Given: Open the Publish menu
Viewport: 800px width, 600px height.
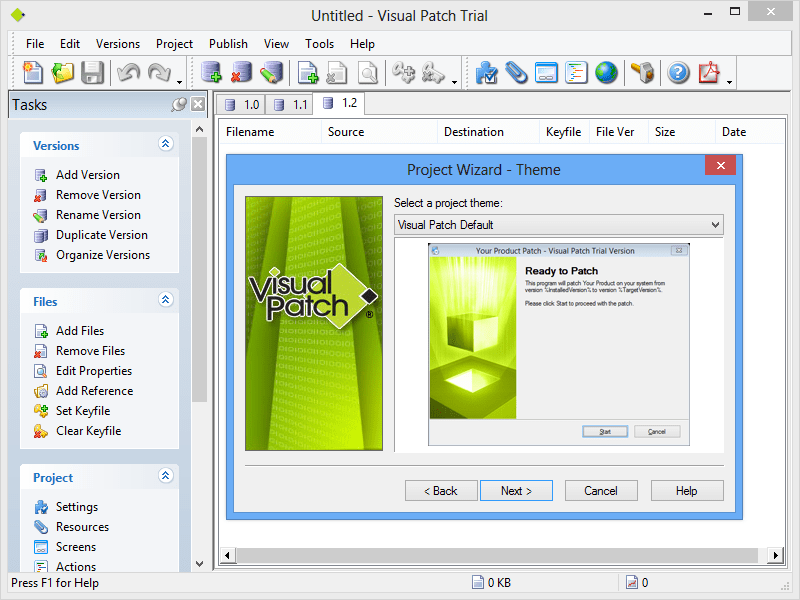Looking at the screenshot, I should click(228, 44).
